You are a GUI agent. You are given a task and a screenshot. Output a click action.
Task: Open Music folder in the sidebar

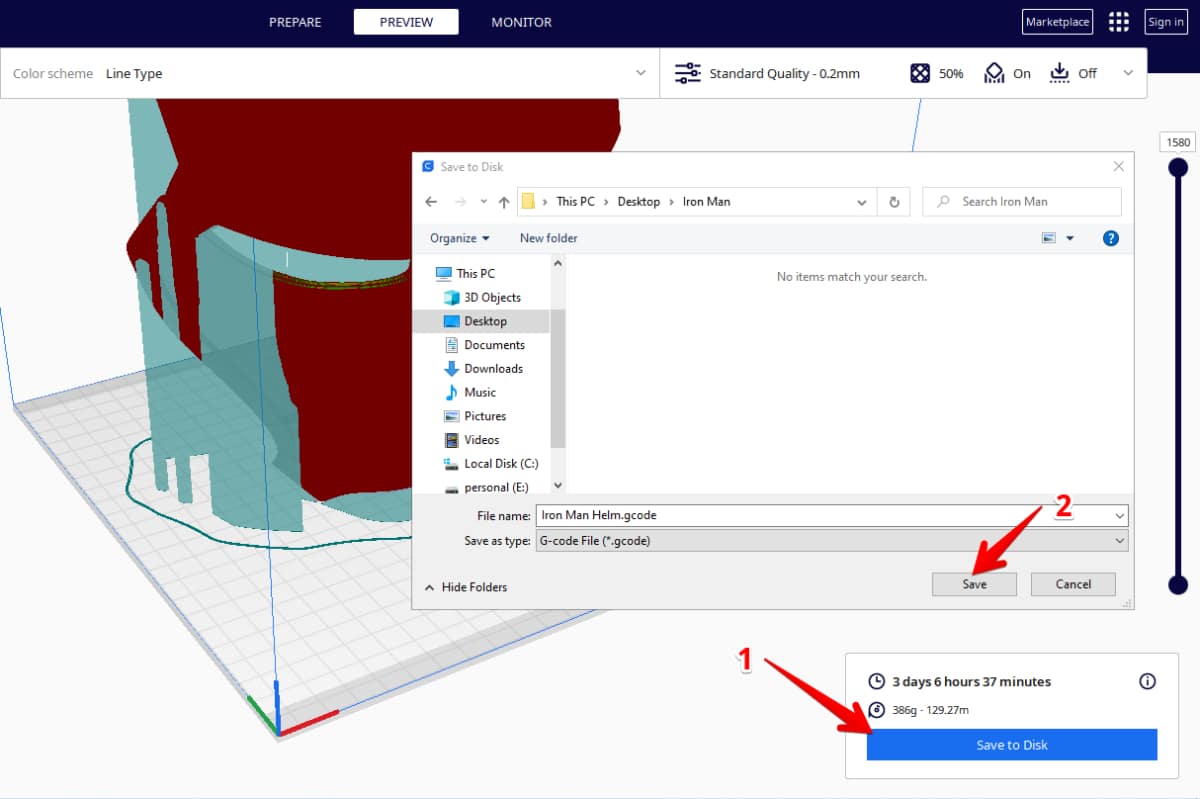480,393
